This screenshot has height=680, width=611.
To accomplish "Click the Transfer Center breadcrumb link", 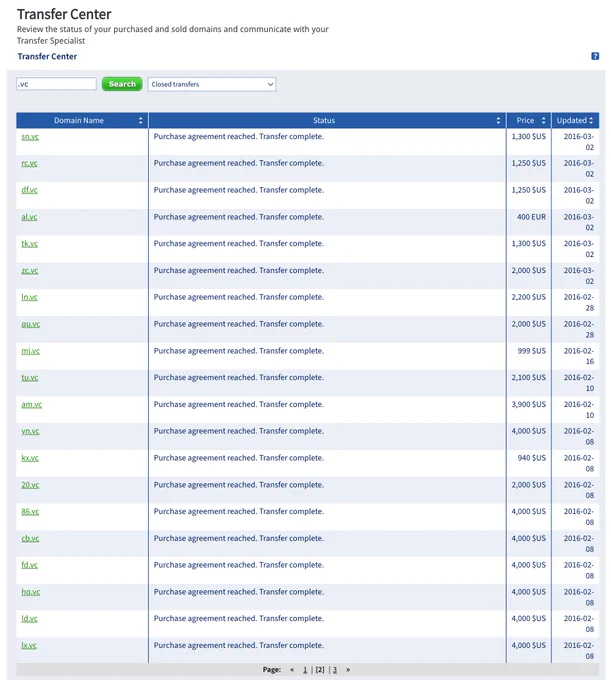I will (x=47, y=56).
